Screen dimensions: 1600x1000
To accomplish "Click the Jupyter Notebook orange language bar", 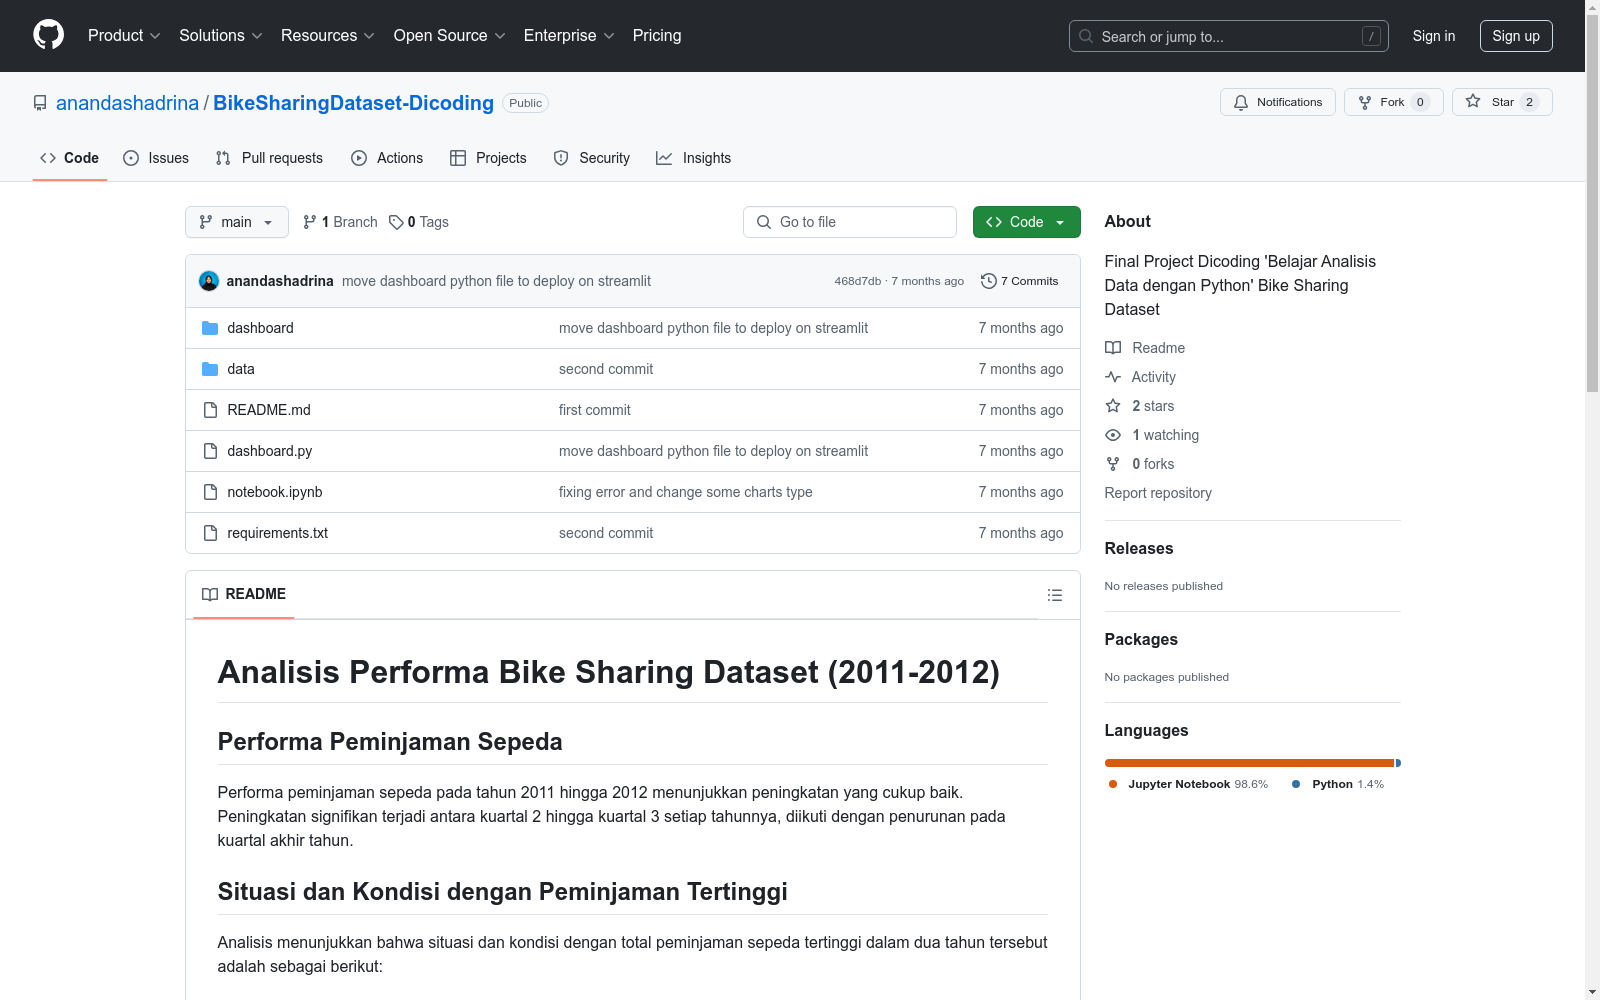I will coord(1249,763).
